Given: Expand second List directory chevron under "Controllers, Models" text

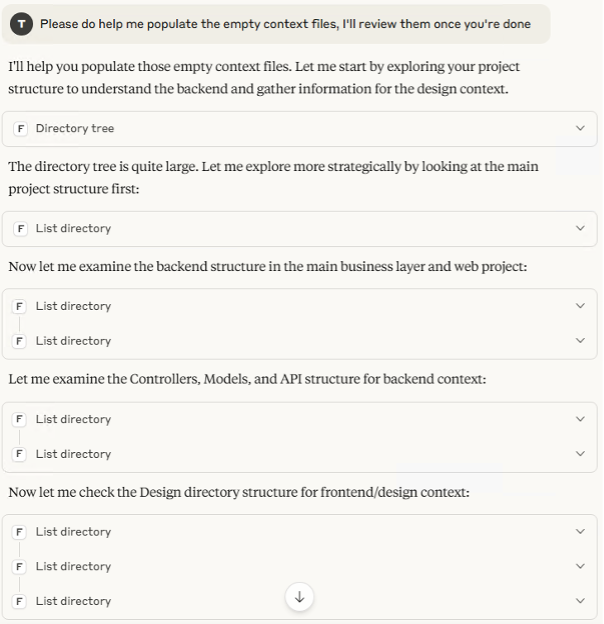Looking at the screenshot, I should [580, 454].
